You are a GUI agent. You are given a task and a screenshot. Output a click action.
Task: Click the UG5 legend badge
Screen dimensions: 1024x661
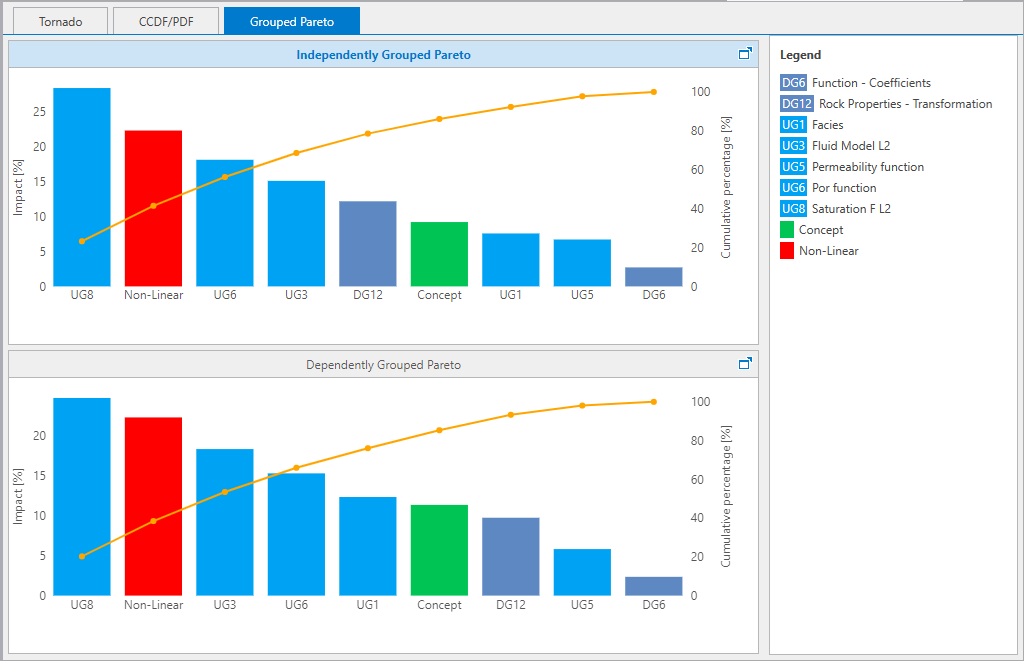pyautogui.click(x=793, y=167)
